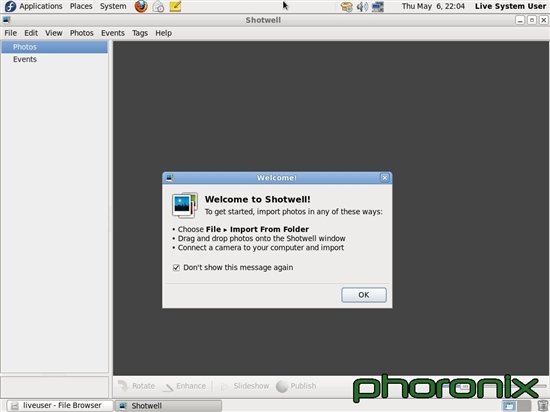The height and width of the screenshot is (412, 550).
Task: Click the Enhance toolbar button
Action: pos(185,386)
